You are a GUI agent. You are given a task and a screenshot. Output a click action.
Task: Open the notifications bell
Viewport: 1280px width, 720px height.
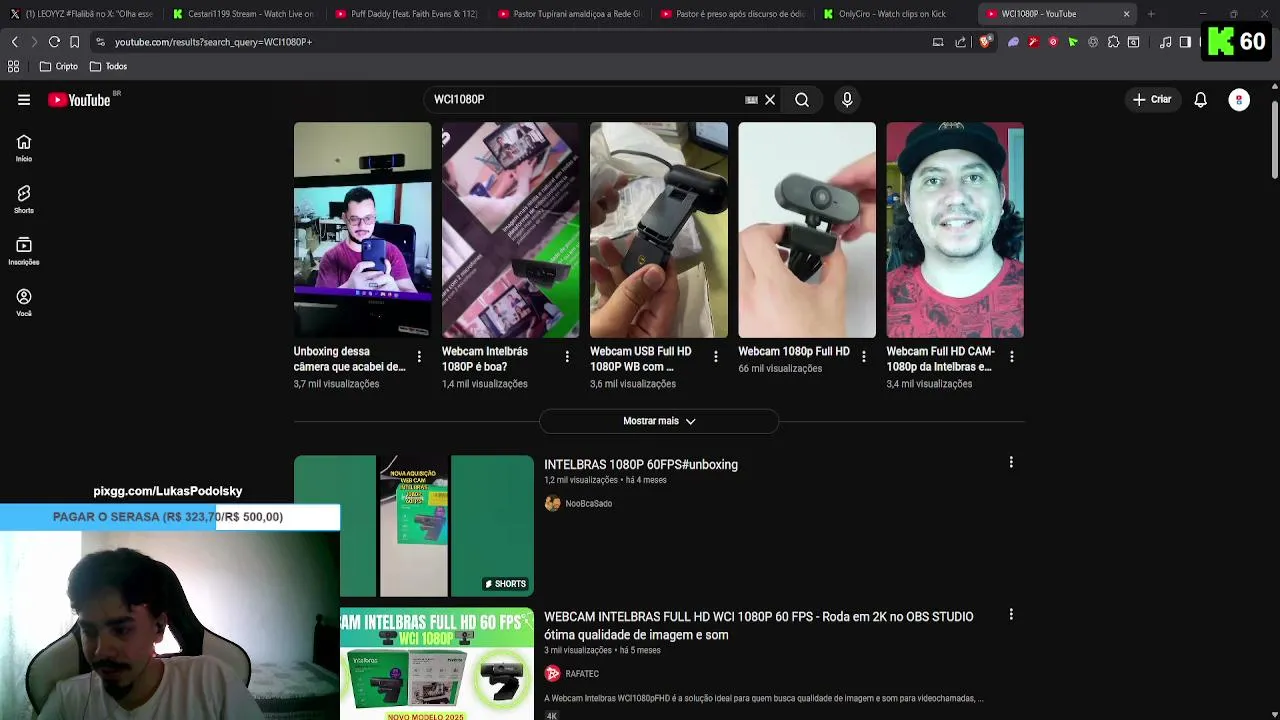click(1200, 100)
